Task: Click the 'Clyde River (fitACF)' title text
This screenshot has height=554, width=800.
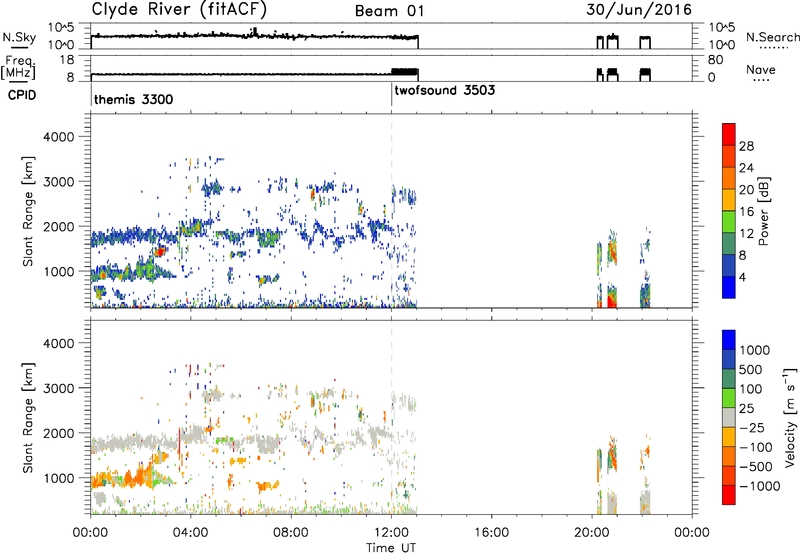Action: [179, 9]
